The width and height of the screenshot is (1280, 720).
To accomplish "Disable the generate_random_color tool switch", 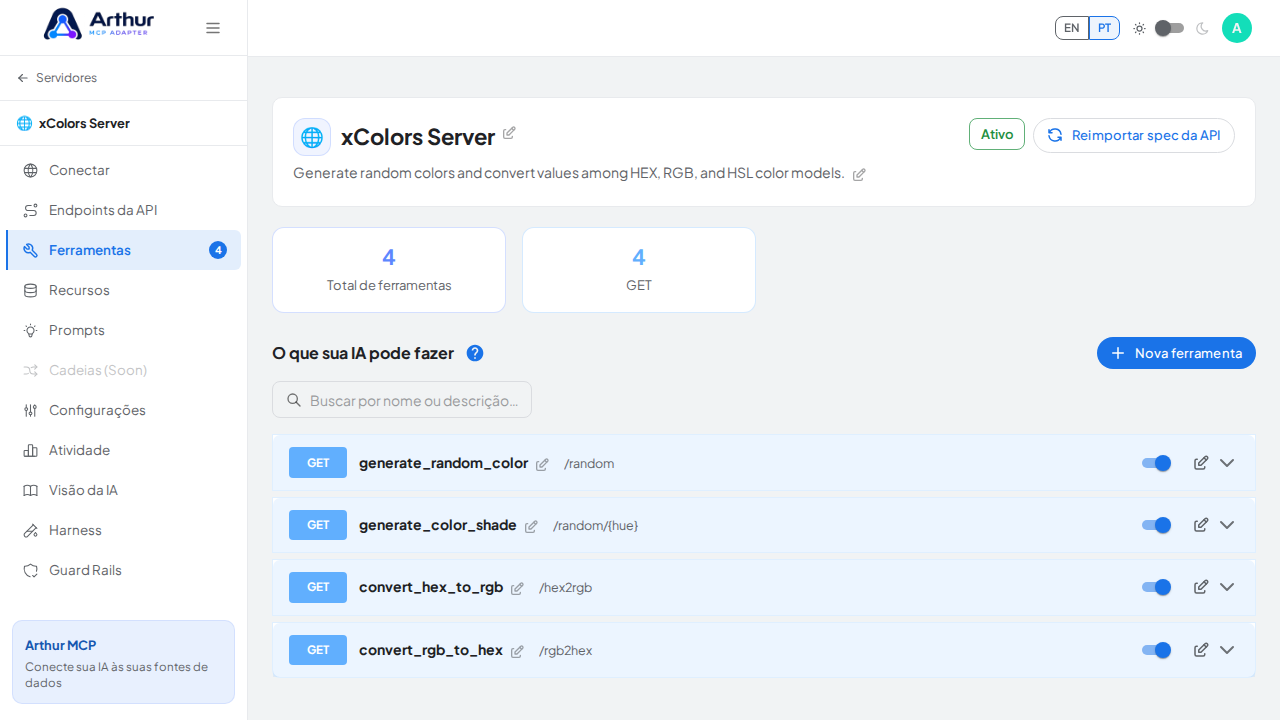I will (1156, 463).
